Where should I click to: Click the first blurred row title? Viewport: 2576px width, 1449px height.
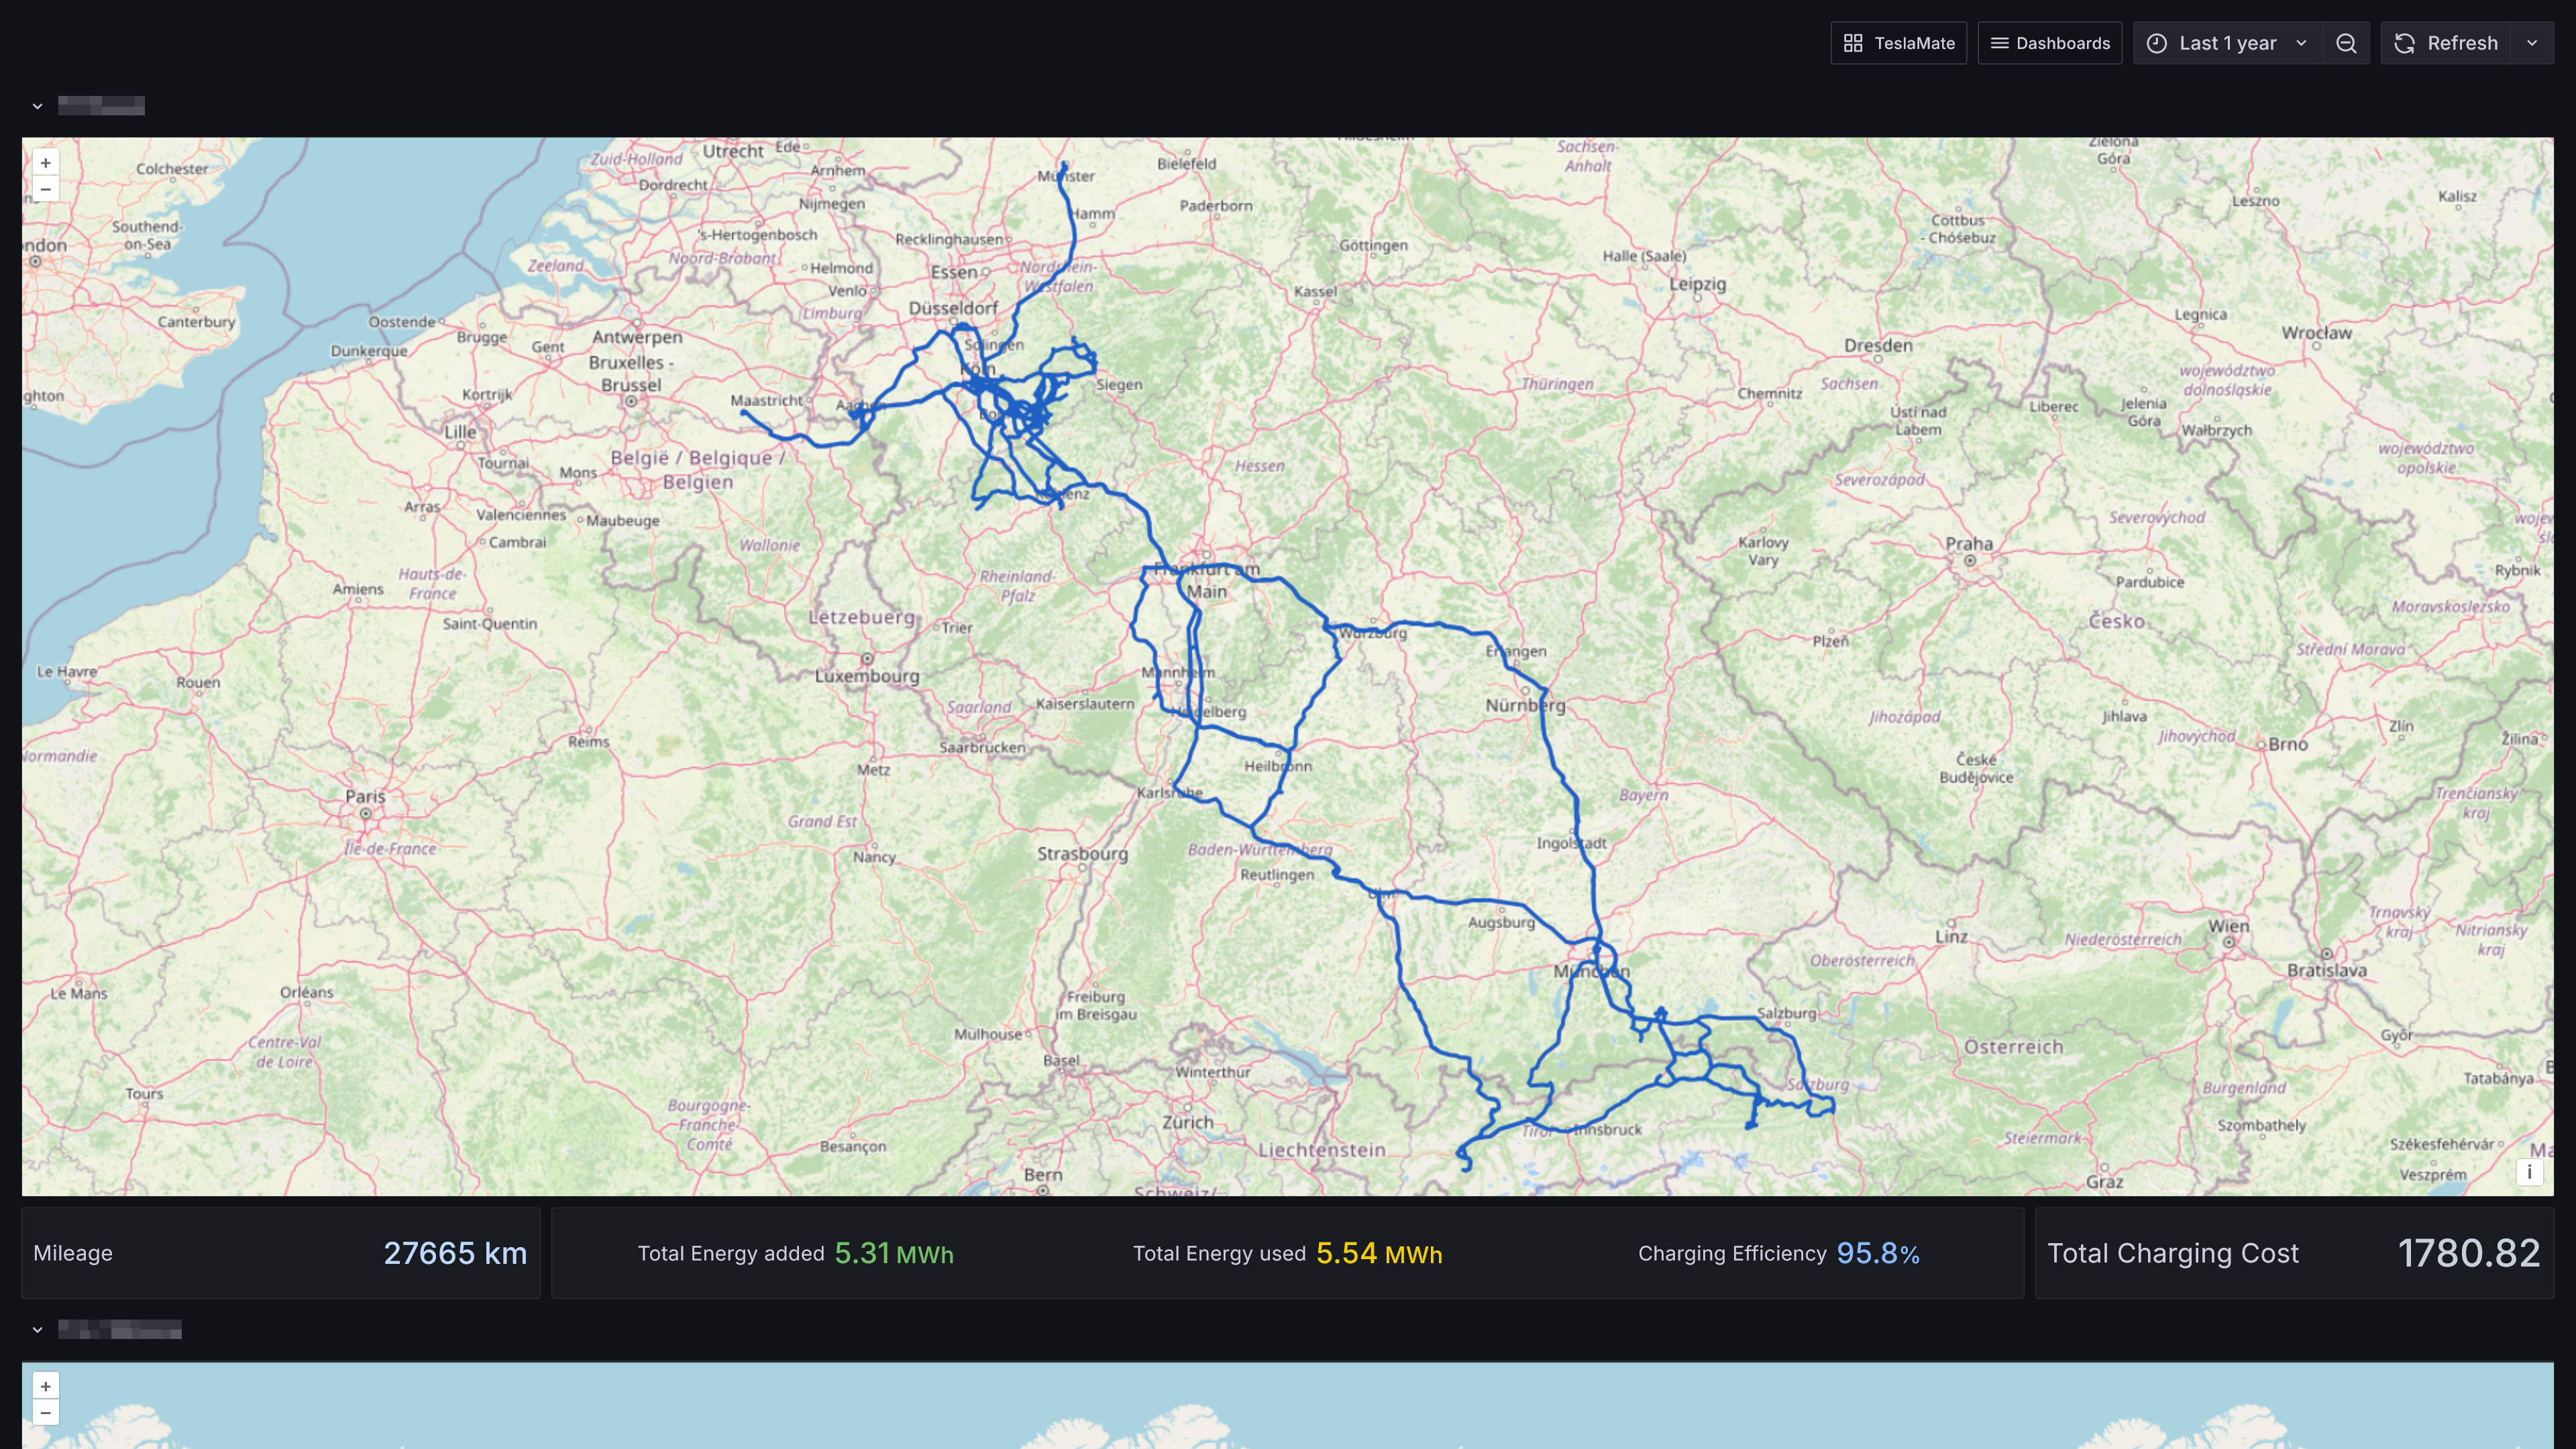[x=101, y=106]
